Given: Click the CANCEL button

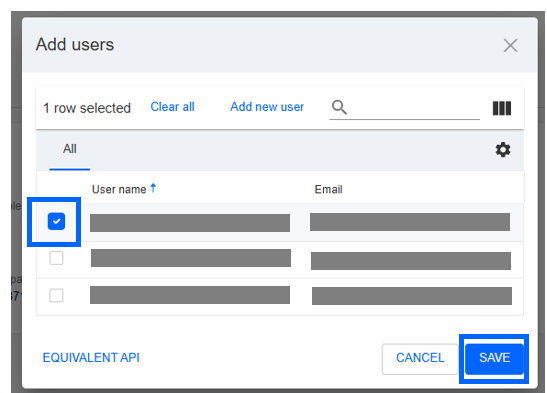Looking at the screenshot, I should [x=420, y=359].
